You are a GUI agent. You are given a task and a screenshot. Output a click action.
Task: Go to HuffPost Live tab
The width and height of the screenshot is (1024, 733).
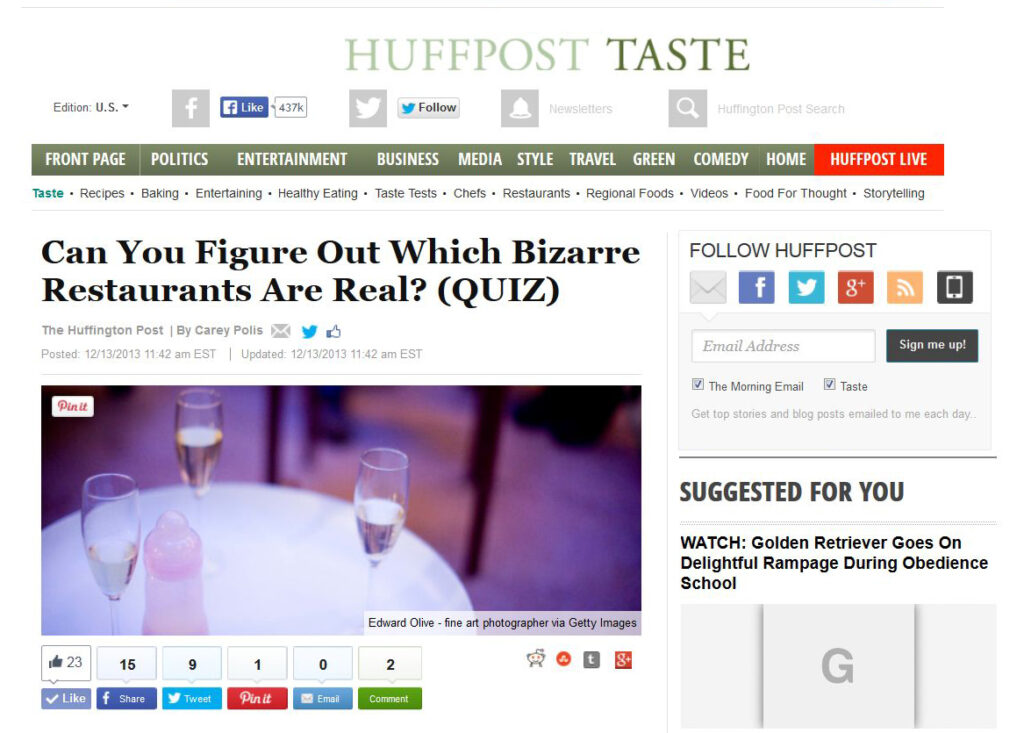[878, 159]
